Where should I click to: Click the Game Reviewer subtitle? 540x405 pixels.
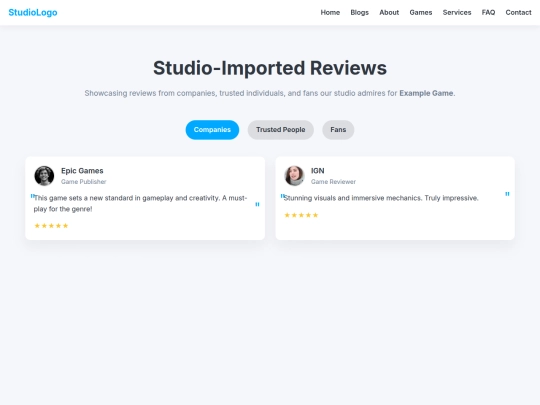(333, 181)
